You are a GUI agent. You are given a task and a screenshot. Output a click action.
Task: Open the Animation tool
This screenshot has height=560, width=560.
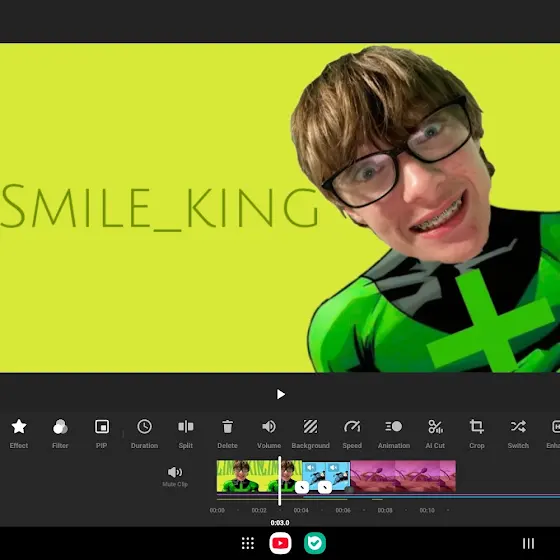(x=394, y=433)
